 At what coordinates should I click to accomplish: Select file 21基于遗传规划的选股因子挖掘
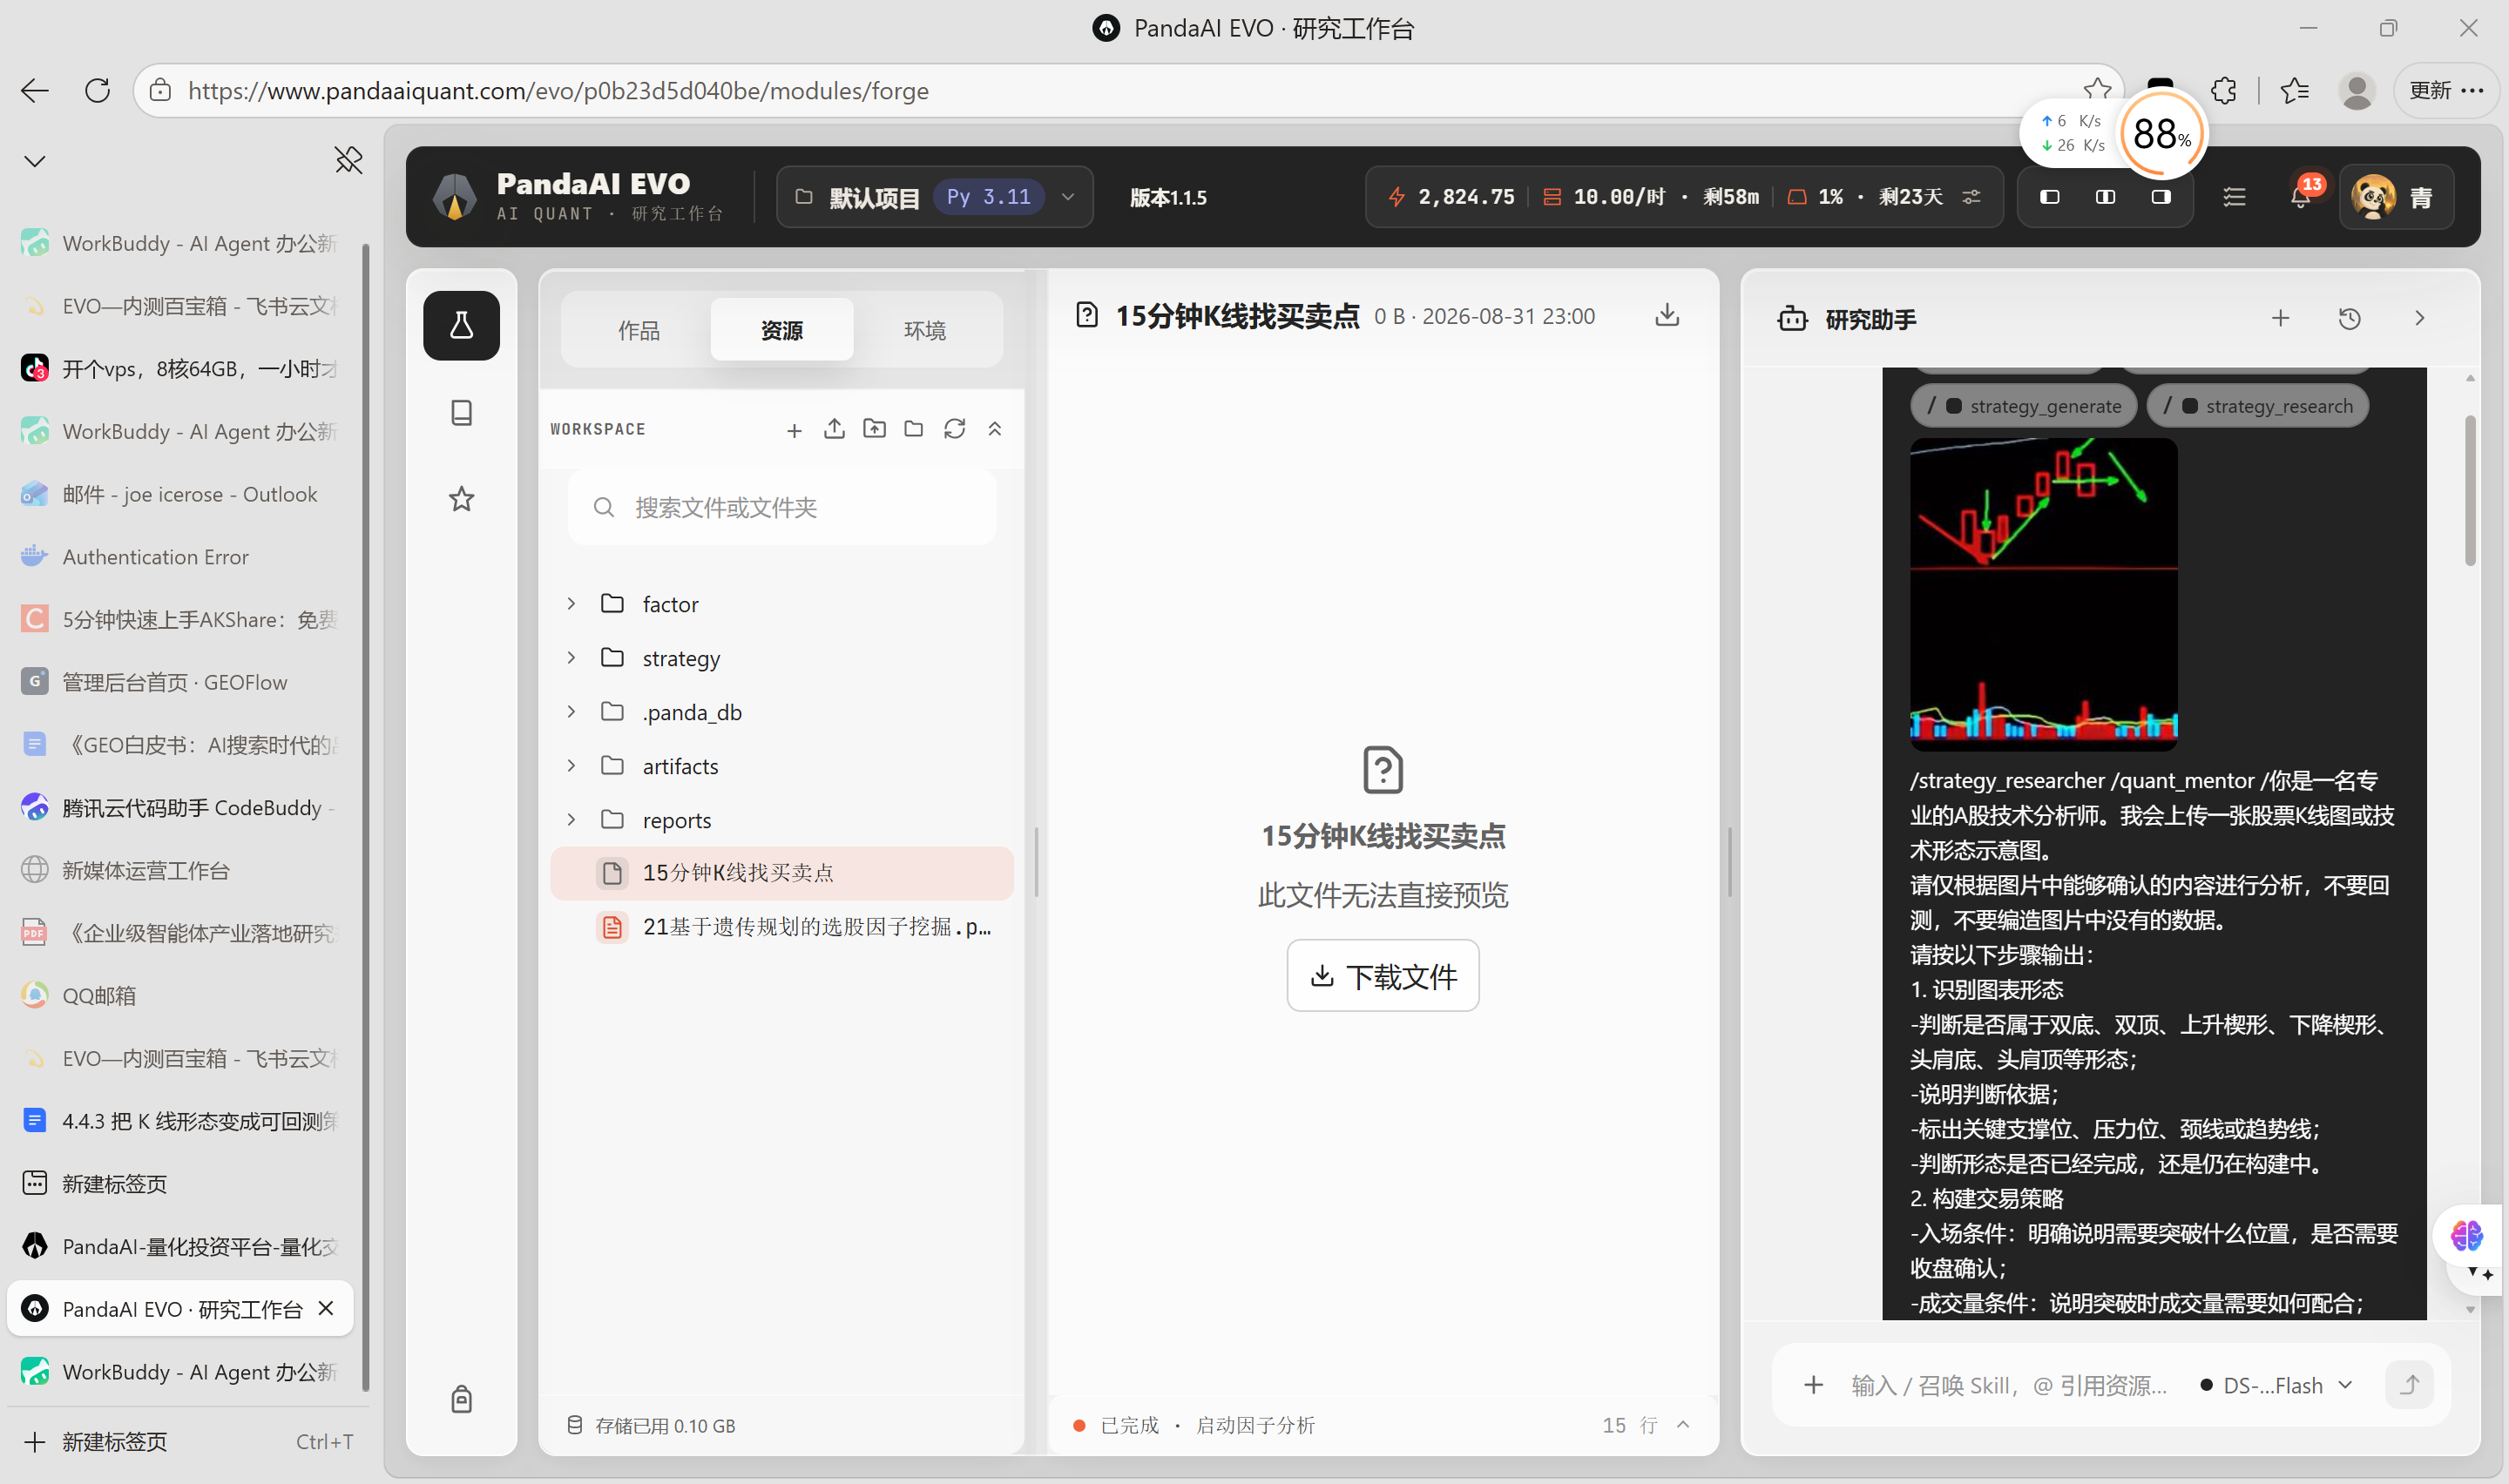click(x=781, y=927)
